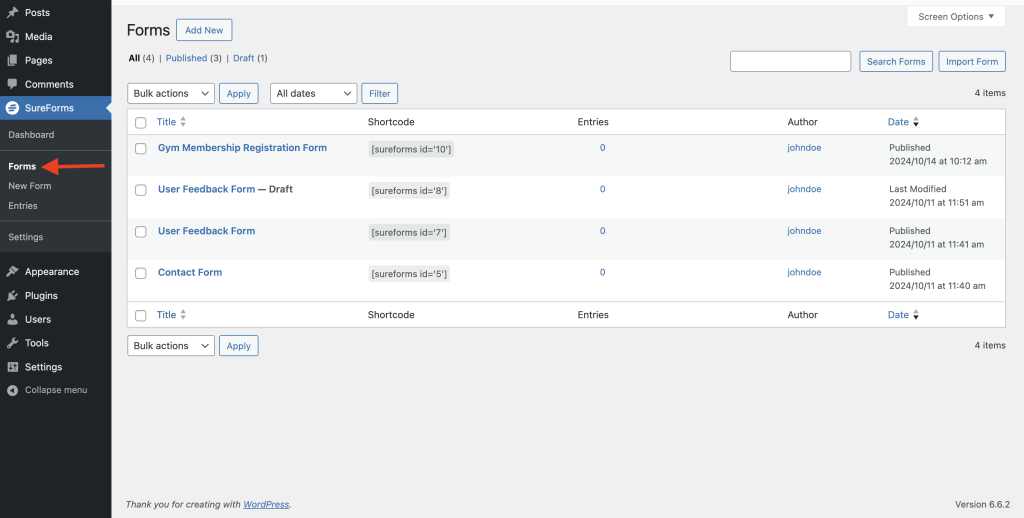Open Entries in SureForms submenu
The width and height of the screenshot is (1024, 518).
(x=23, y=206)
